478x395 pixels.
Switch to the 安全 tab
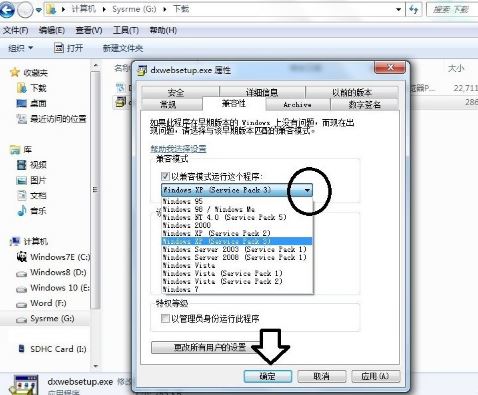pos(180,92)
